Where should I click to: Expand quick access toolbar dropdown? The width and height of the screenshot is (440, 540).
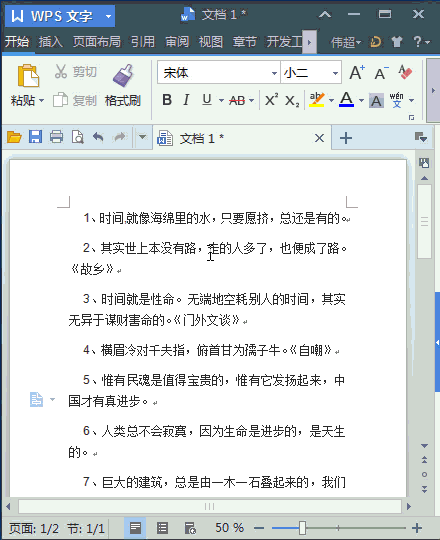(142, 137)
